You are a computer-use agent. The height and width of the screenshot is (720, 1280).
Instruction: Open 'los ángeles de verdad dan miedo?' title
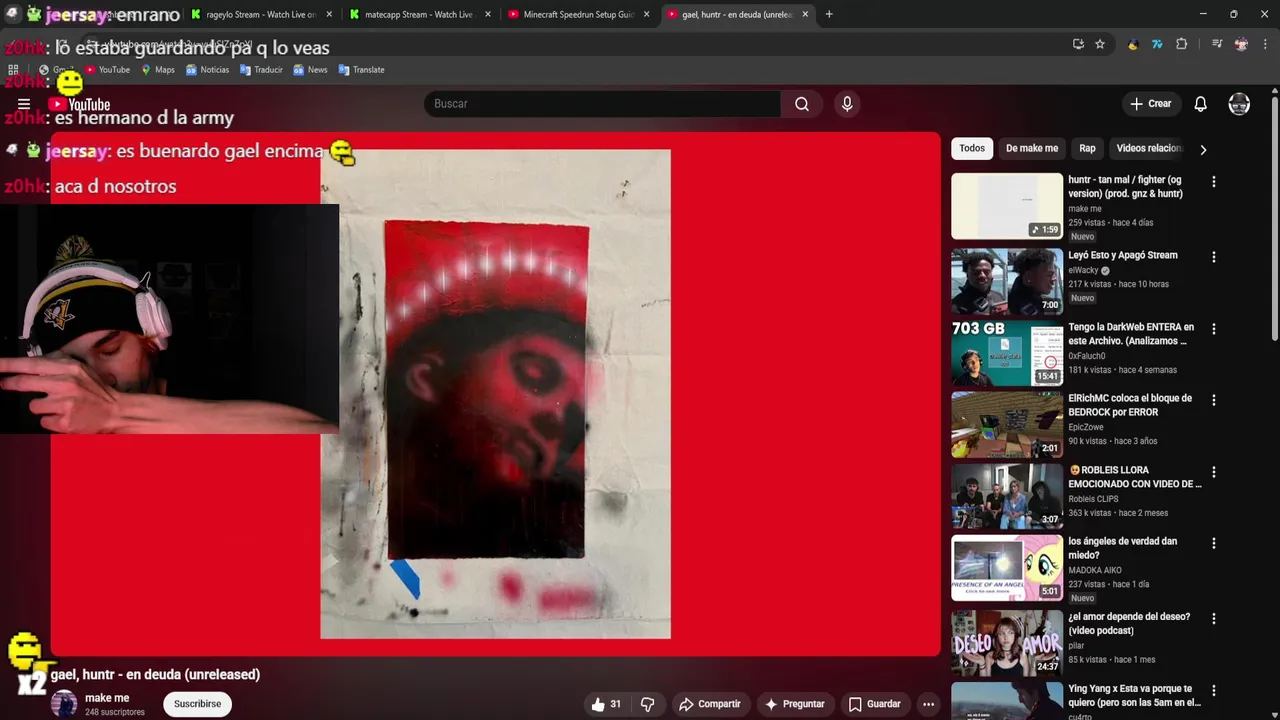[x=1122, y=548]
